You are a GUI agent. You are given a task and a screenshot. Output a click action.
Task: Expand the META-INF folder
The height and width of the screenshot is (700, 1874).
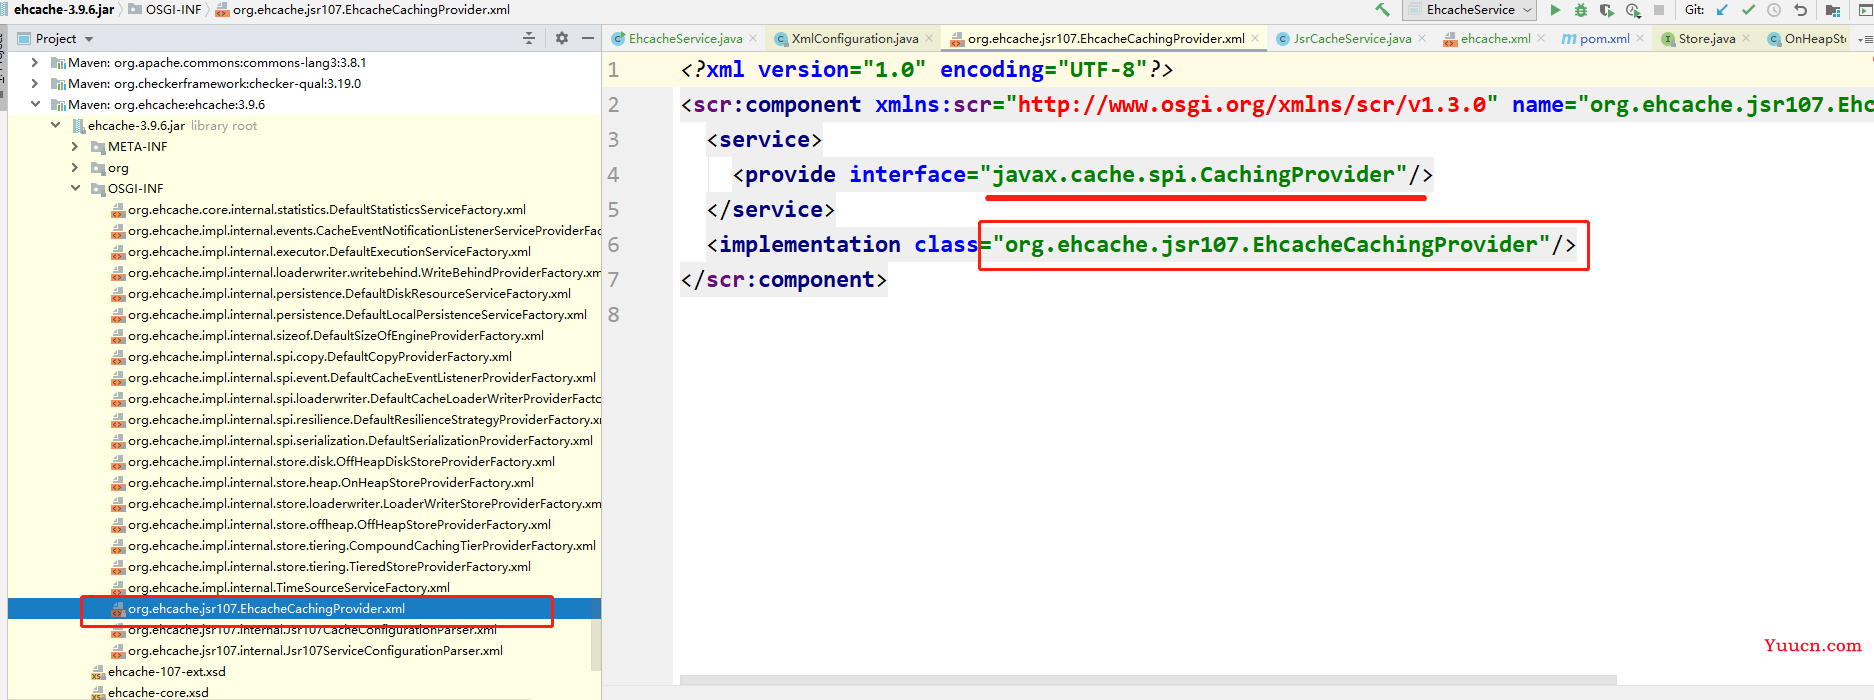point(75,146)
